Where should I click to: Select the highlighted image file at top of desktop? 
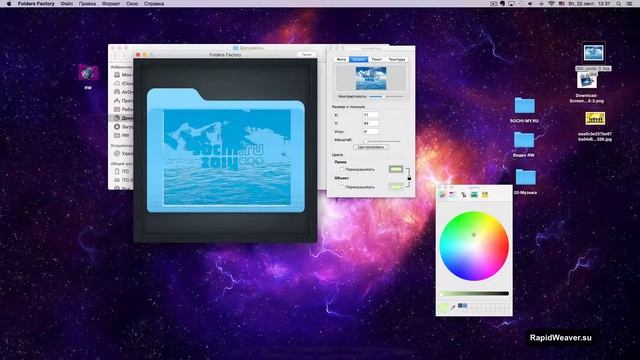point(593,53)
